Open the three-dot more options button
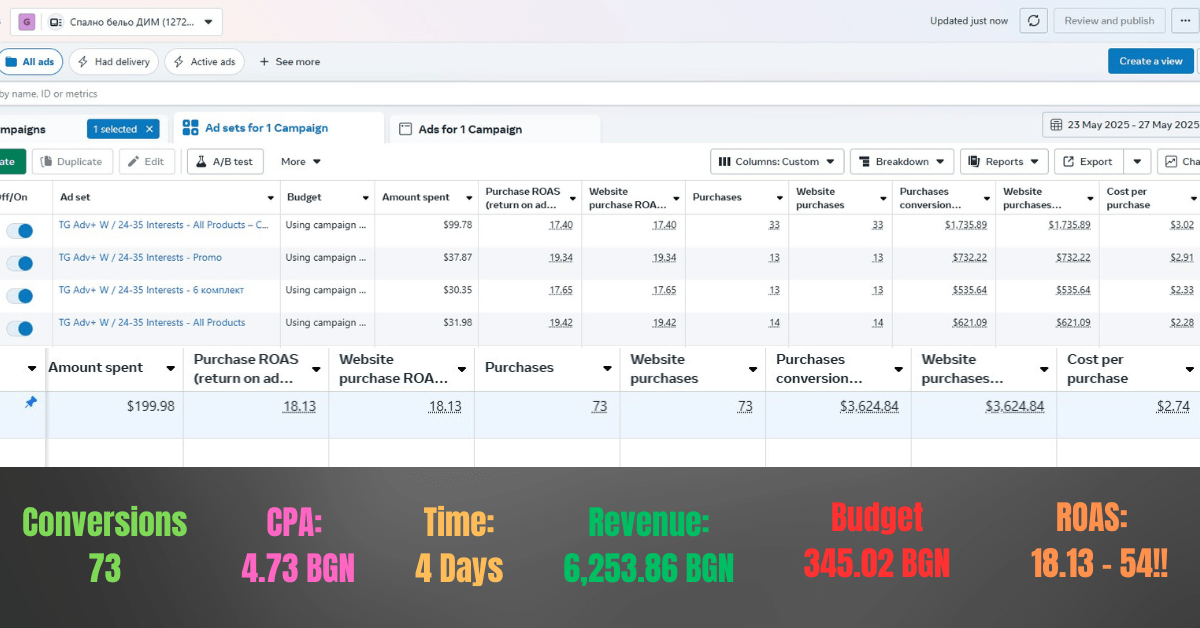 coord(1185,21)
